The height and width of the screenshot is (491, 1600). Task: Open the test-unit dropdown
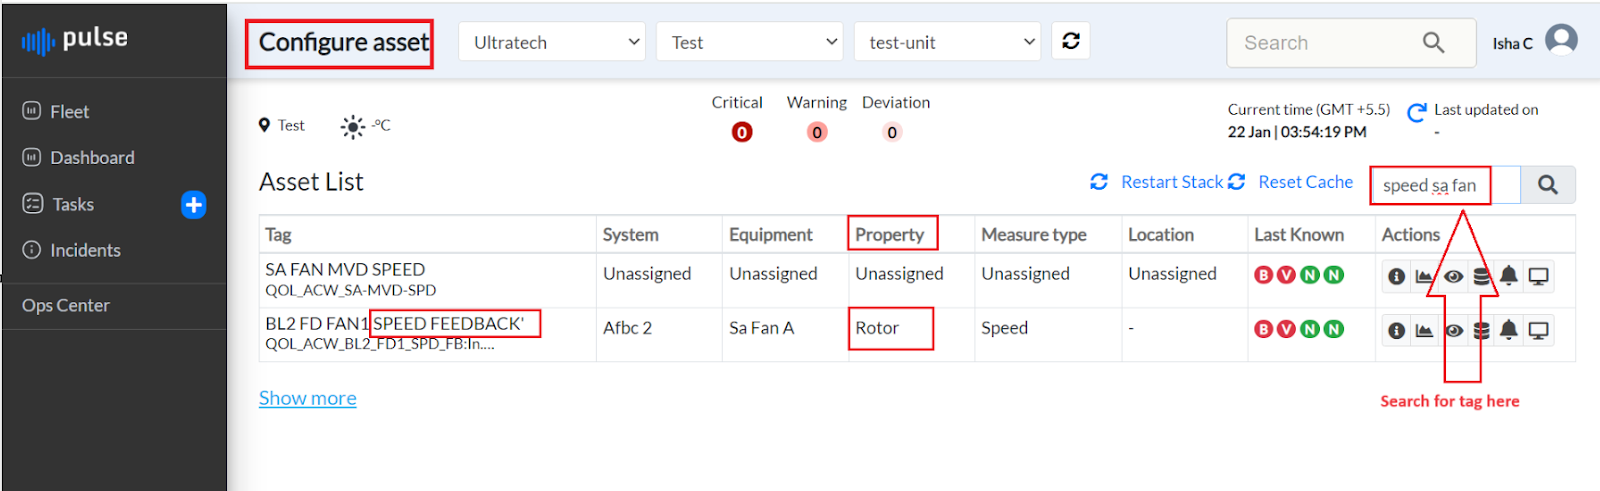948,42
